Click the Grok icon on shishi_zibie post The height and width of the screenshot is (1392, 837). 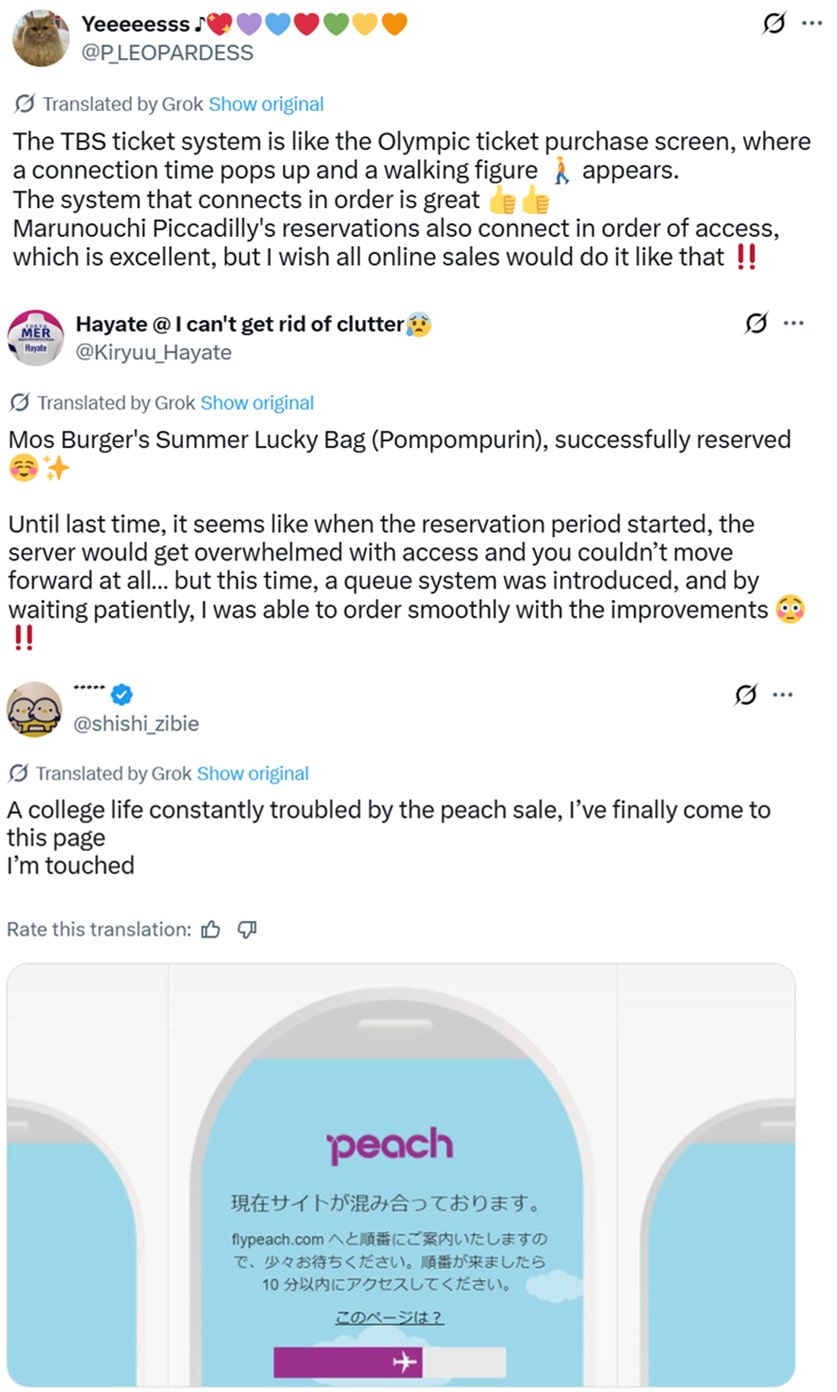tap(746, 695)
